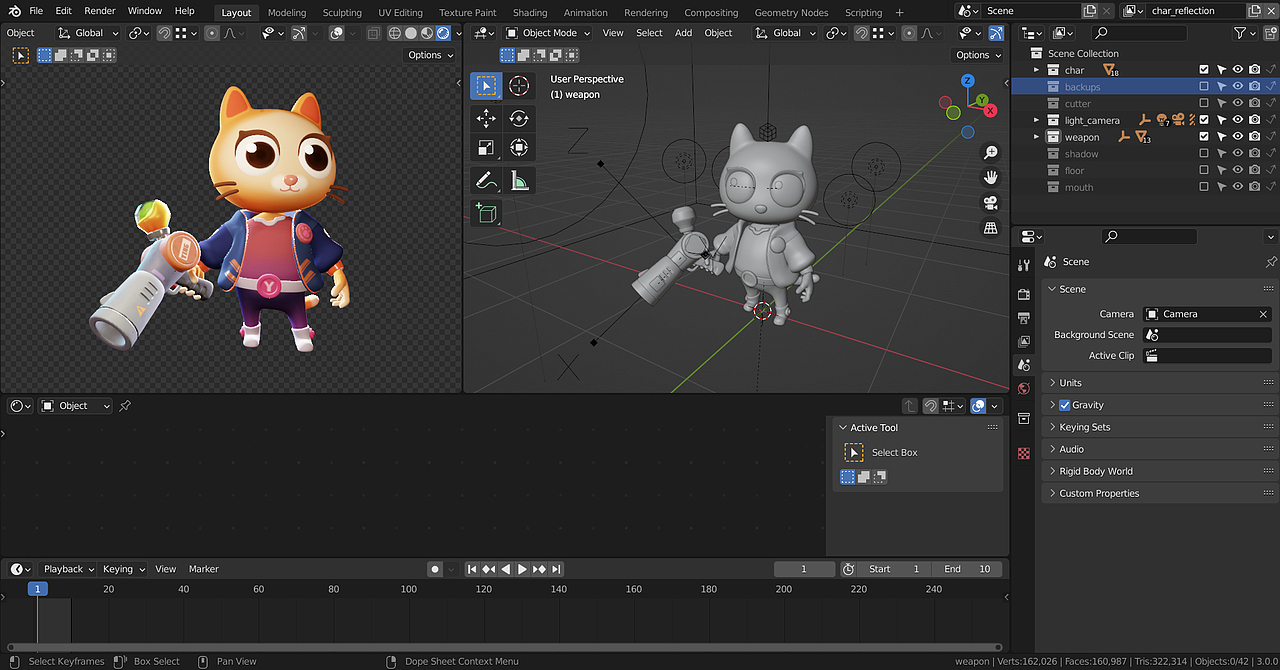Hide the light_camera collection with eye icon
Viewport: 1280px width, 670px height.
click(1237, 120)
